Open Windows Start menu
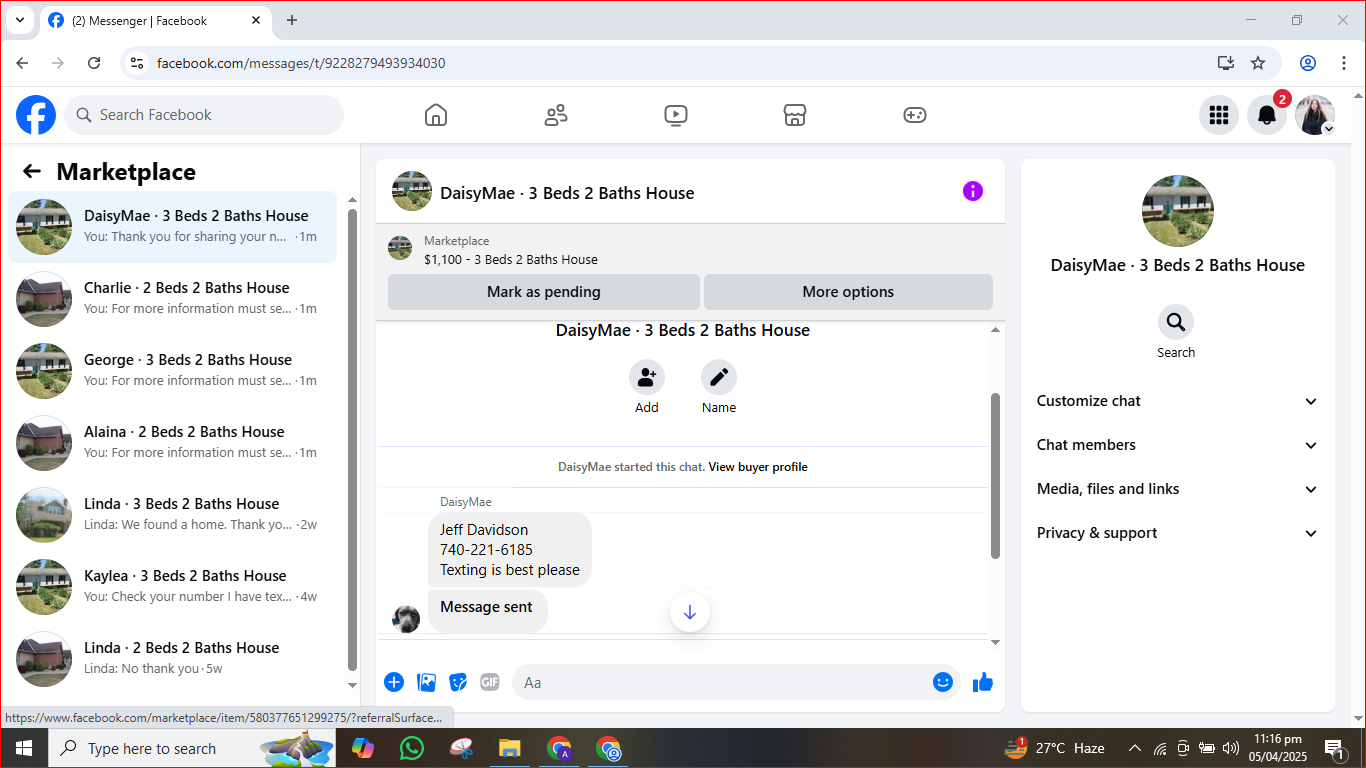 [x=23, y=748]
